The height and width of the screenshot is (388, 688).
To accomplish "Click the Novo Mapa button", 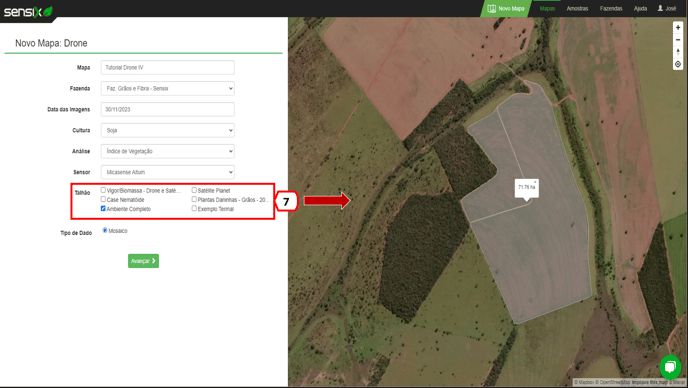I will (x=506, y=8).
